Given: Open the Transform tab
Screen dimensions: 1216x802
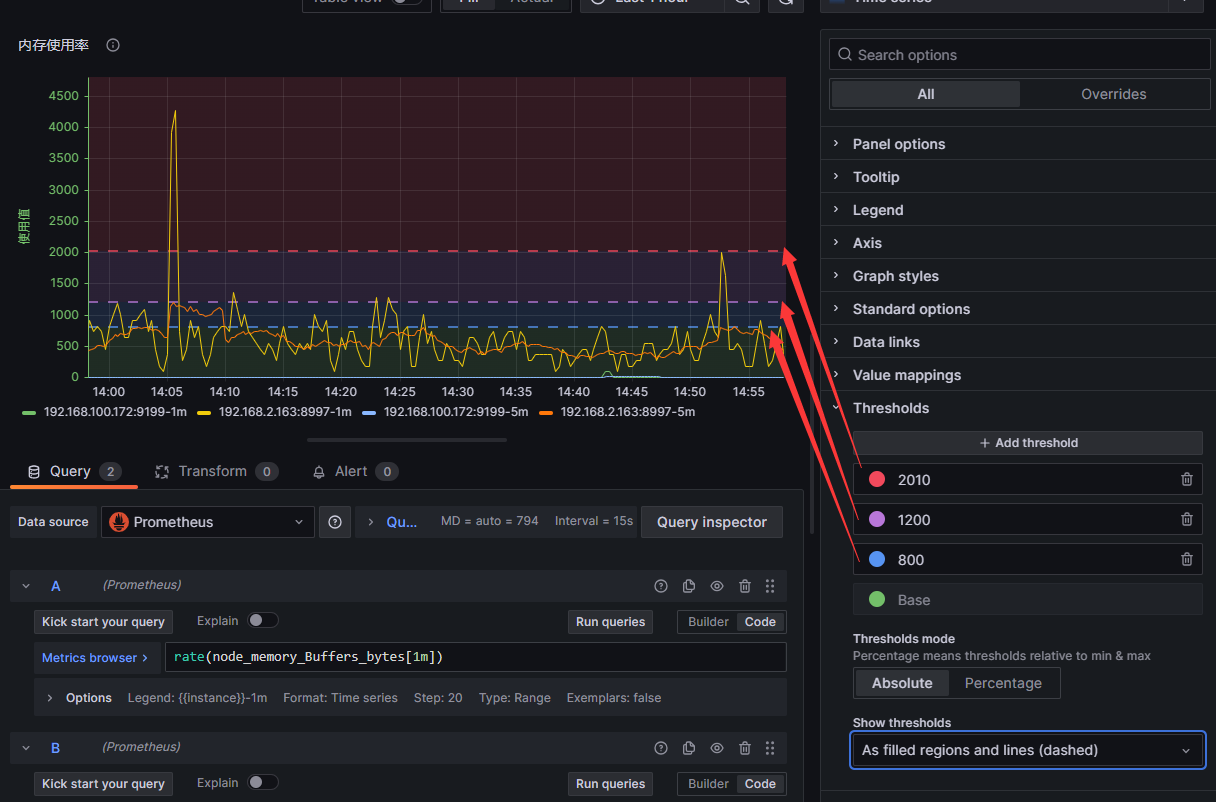Looking at the screenshot, I should pyautogui.click(x=216, y=471).
